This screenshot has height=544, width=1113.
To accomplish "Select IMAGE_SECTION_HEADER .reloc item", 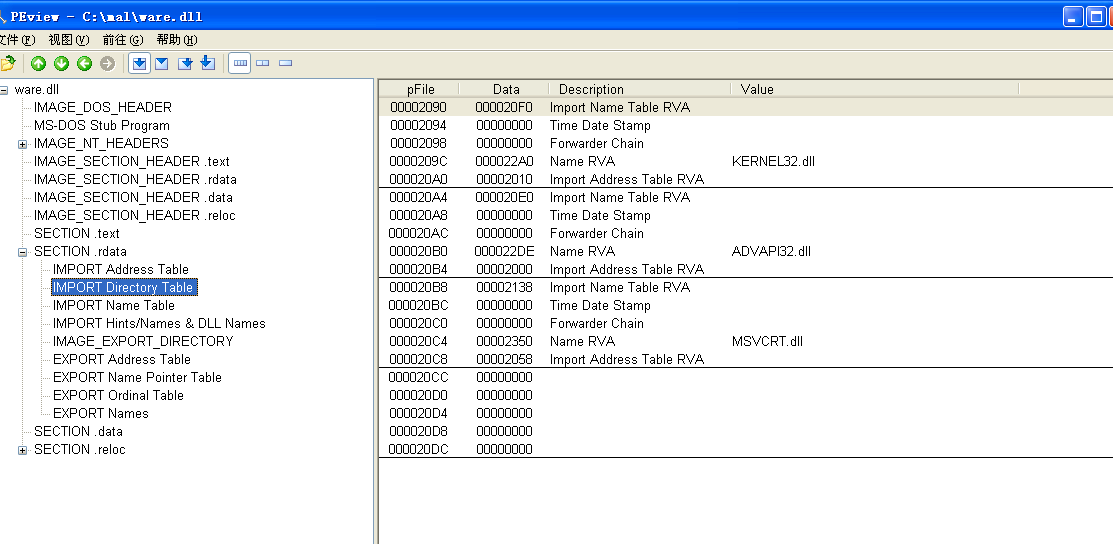I will pos(134,215).
